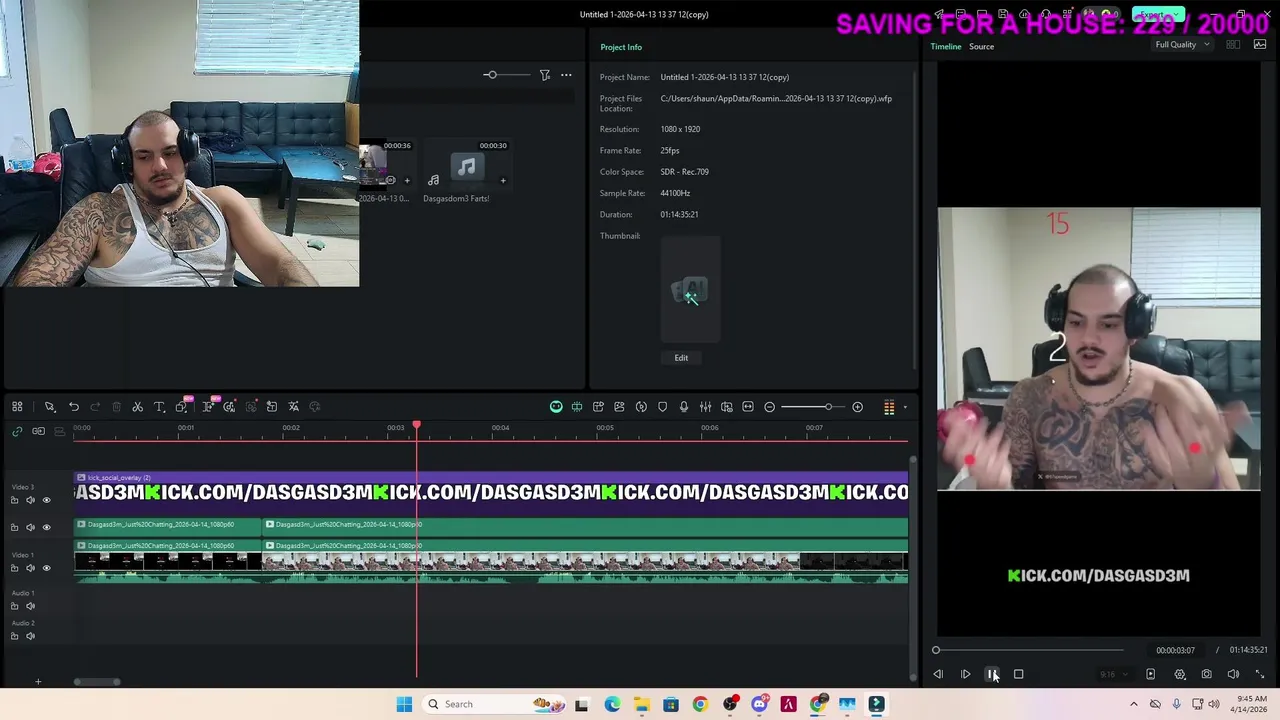Screen dimensions: 1280x720
Task: Choose the select/pointer tool in timeline toolbar
Action: pyautogui.click(x=49, y=407)
